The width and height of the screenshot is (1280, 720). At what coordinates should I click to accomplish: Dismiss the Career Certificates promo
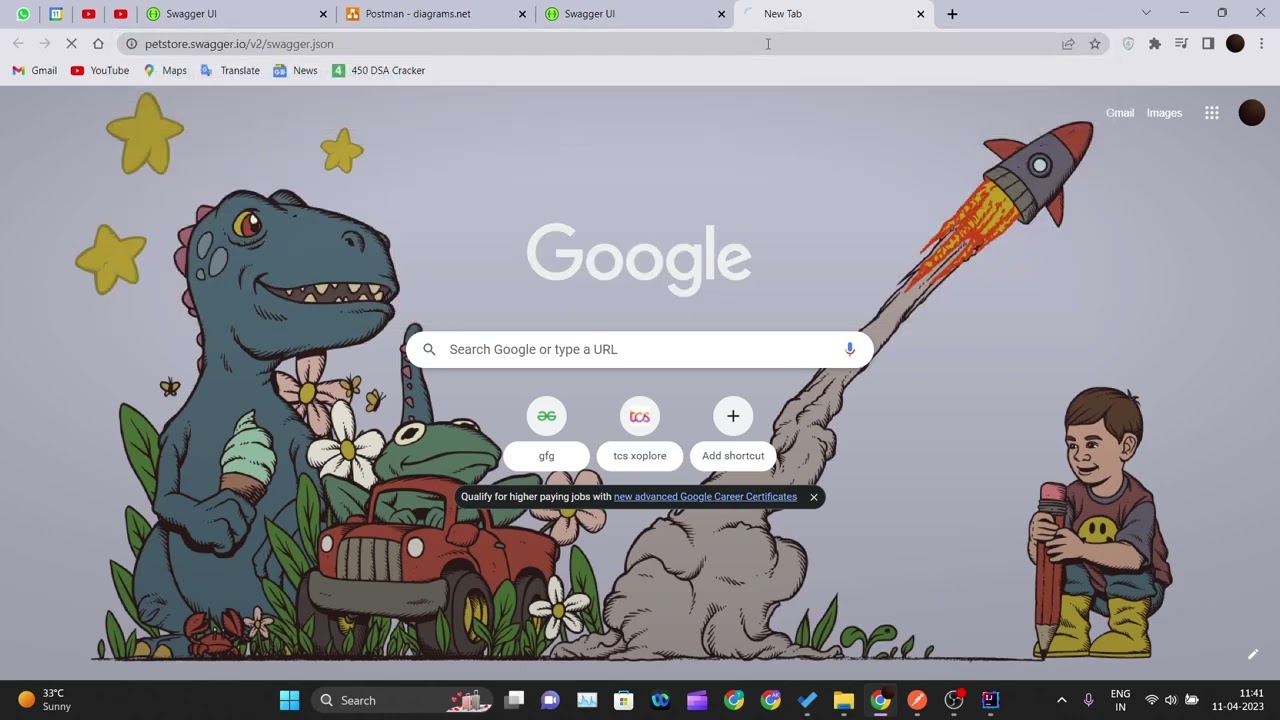coord(813,497)
